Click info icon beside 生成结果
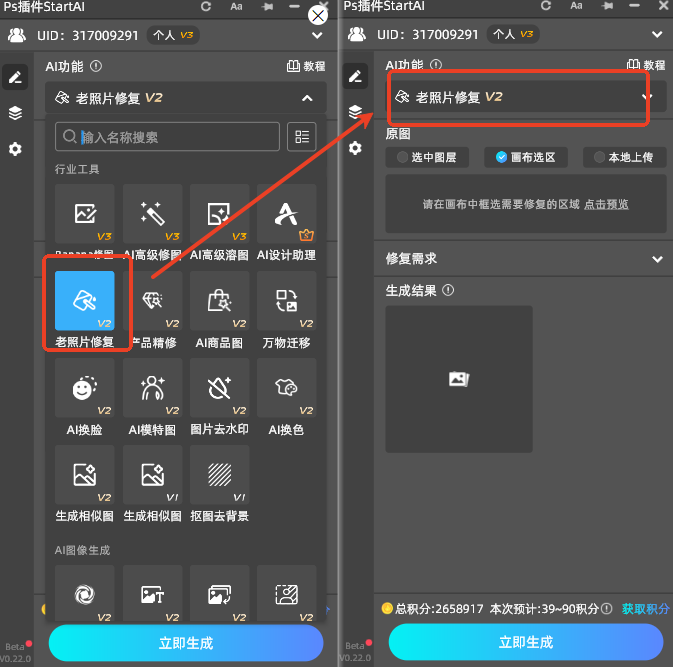The height and width of the screenshot is (667, 673). [448, 291]
